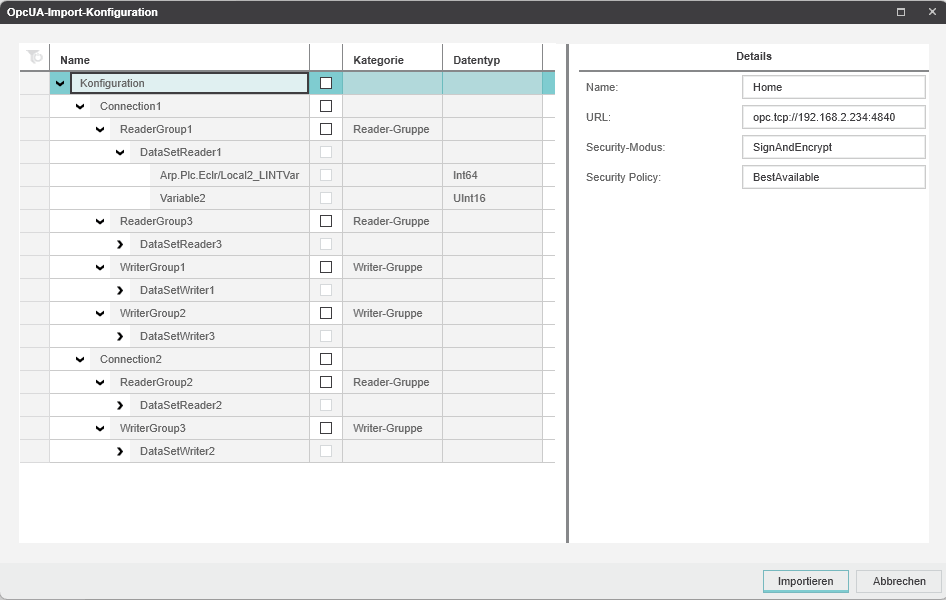
Task: Expand the DataSetWriter1 node
Action: (x=120, y=290)
